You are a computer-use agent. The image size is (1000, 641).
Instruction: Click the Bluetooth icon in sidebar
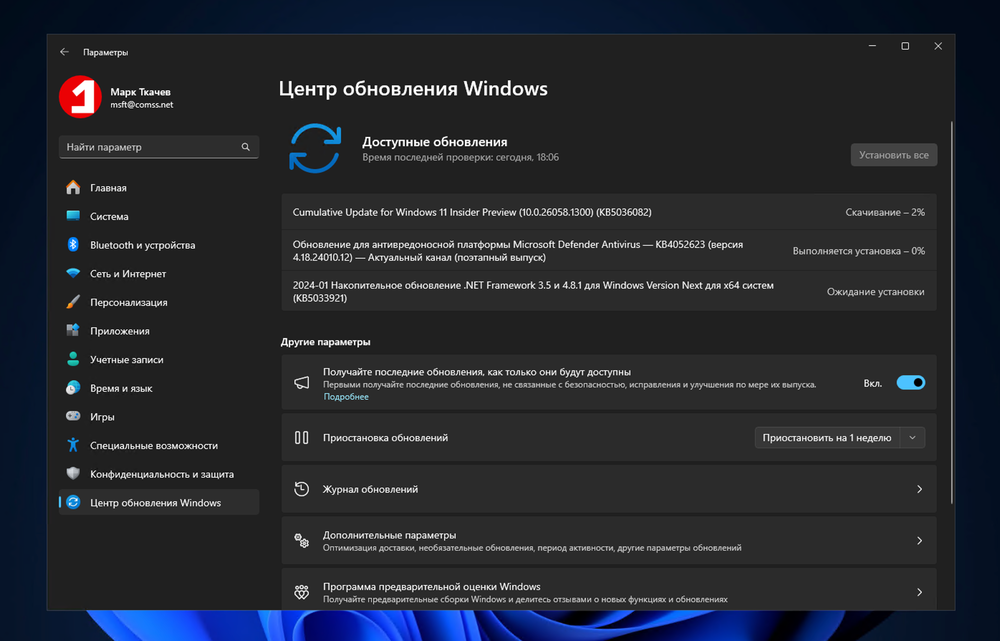click(73, 245)
